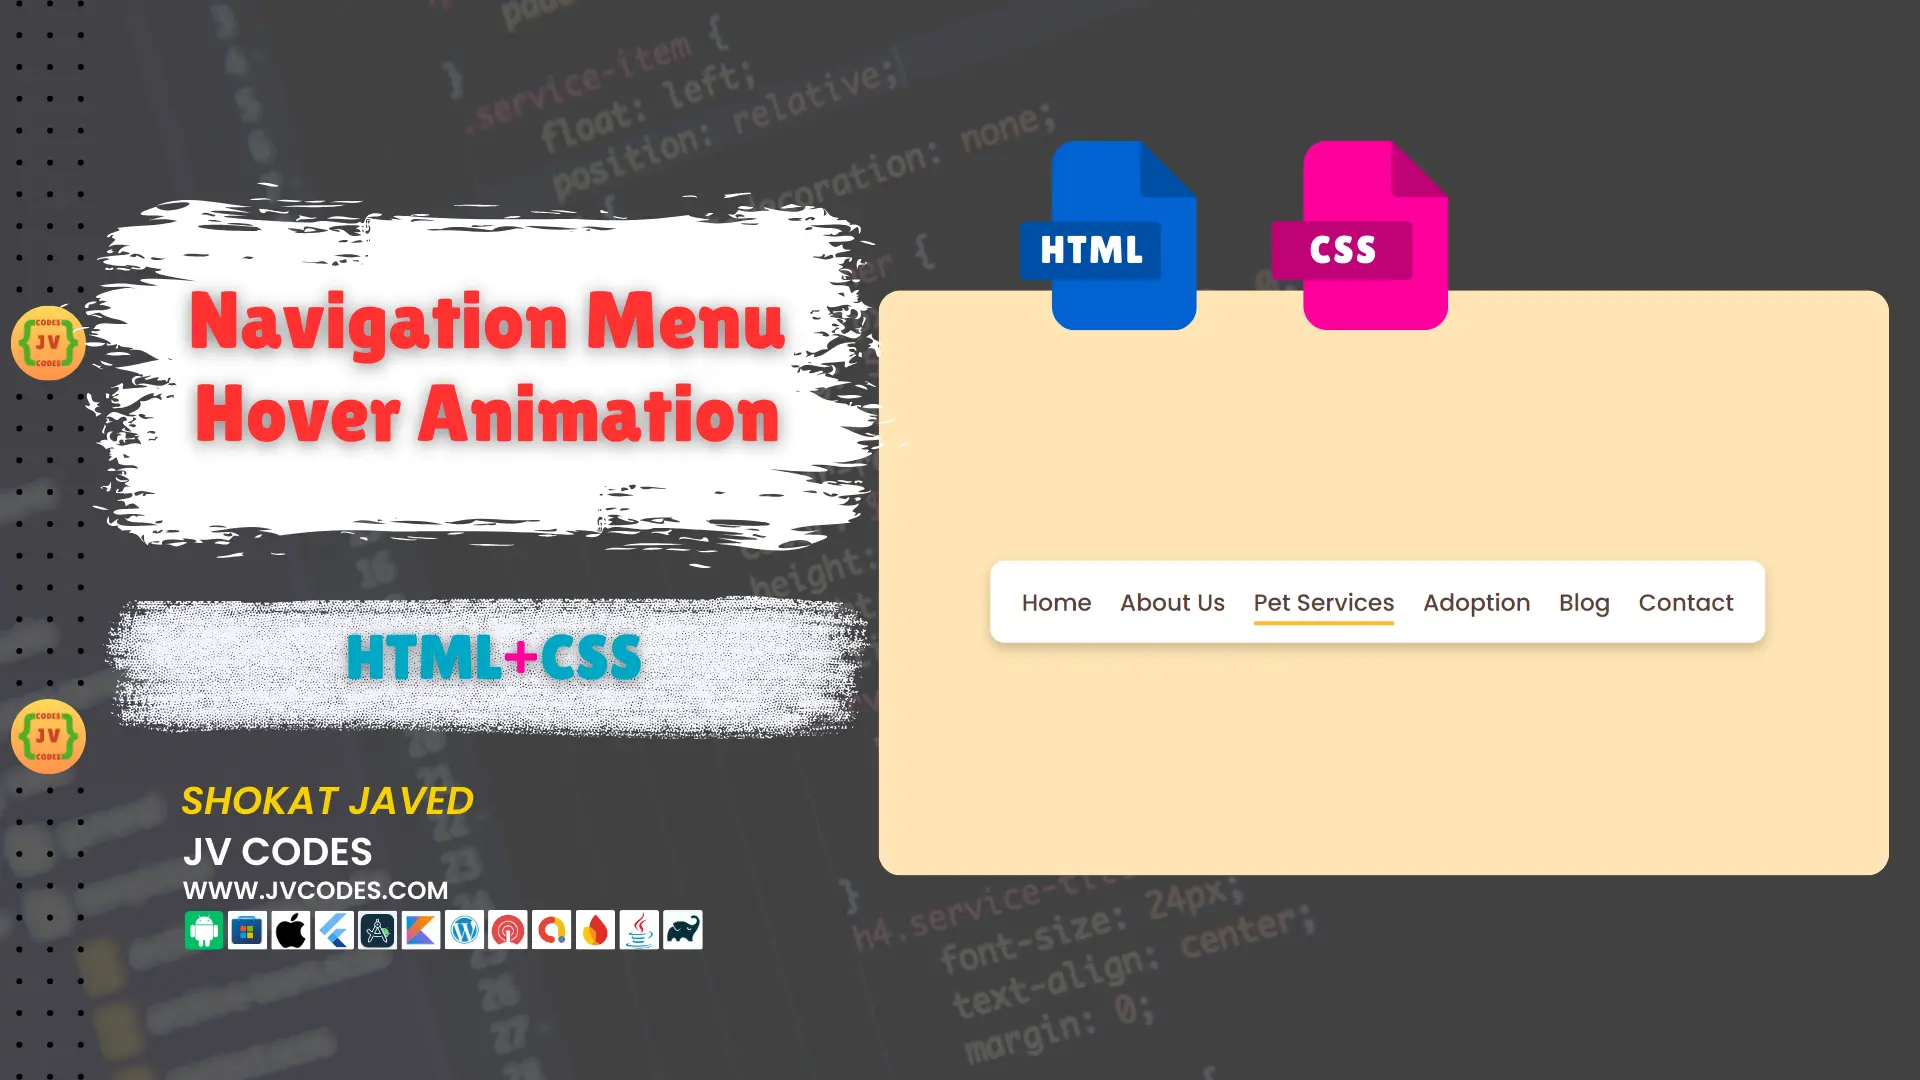Click the second JV CODES badge
The height and width of the screenshot is (1080, 1920).
[x=47, y=737]
